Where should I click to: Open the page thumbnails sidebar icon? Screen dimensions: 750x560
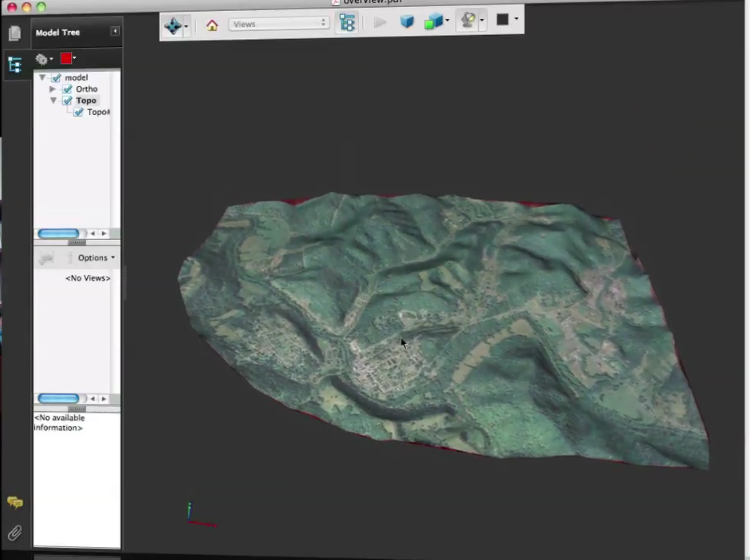click(15, 33)
